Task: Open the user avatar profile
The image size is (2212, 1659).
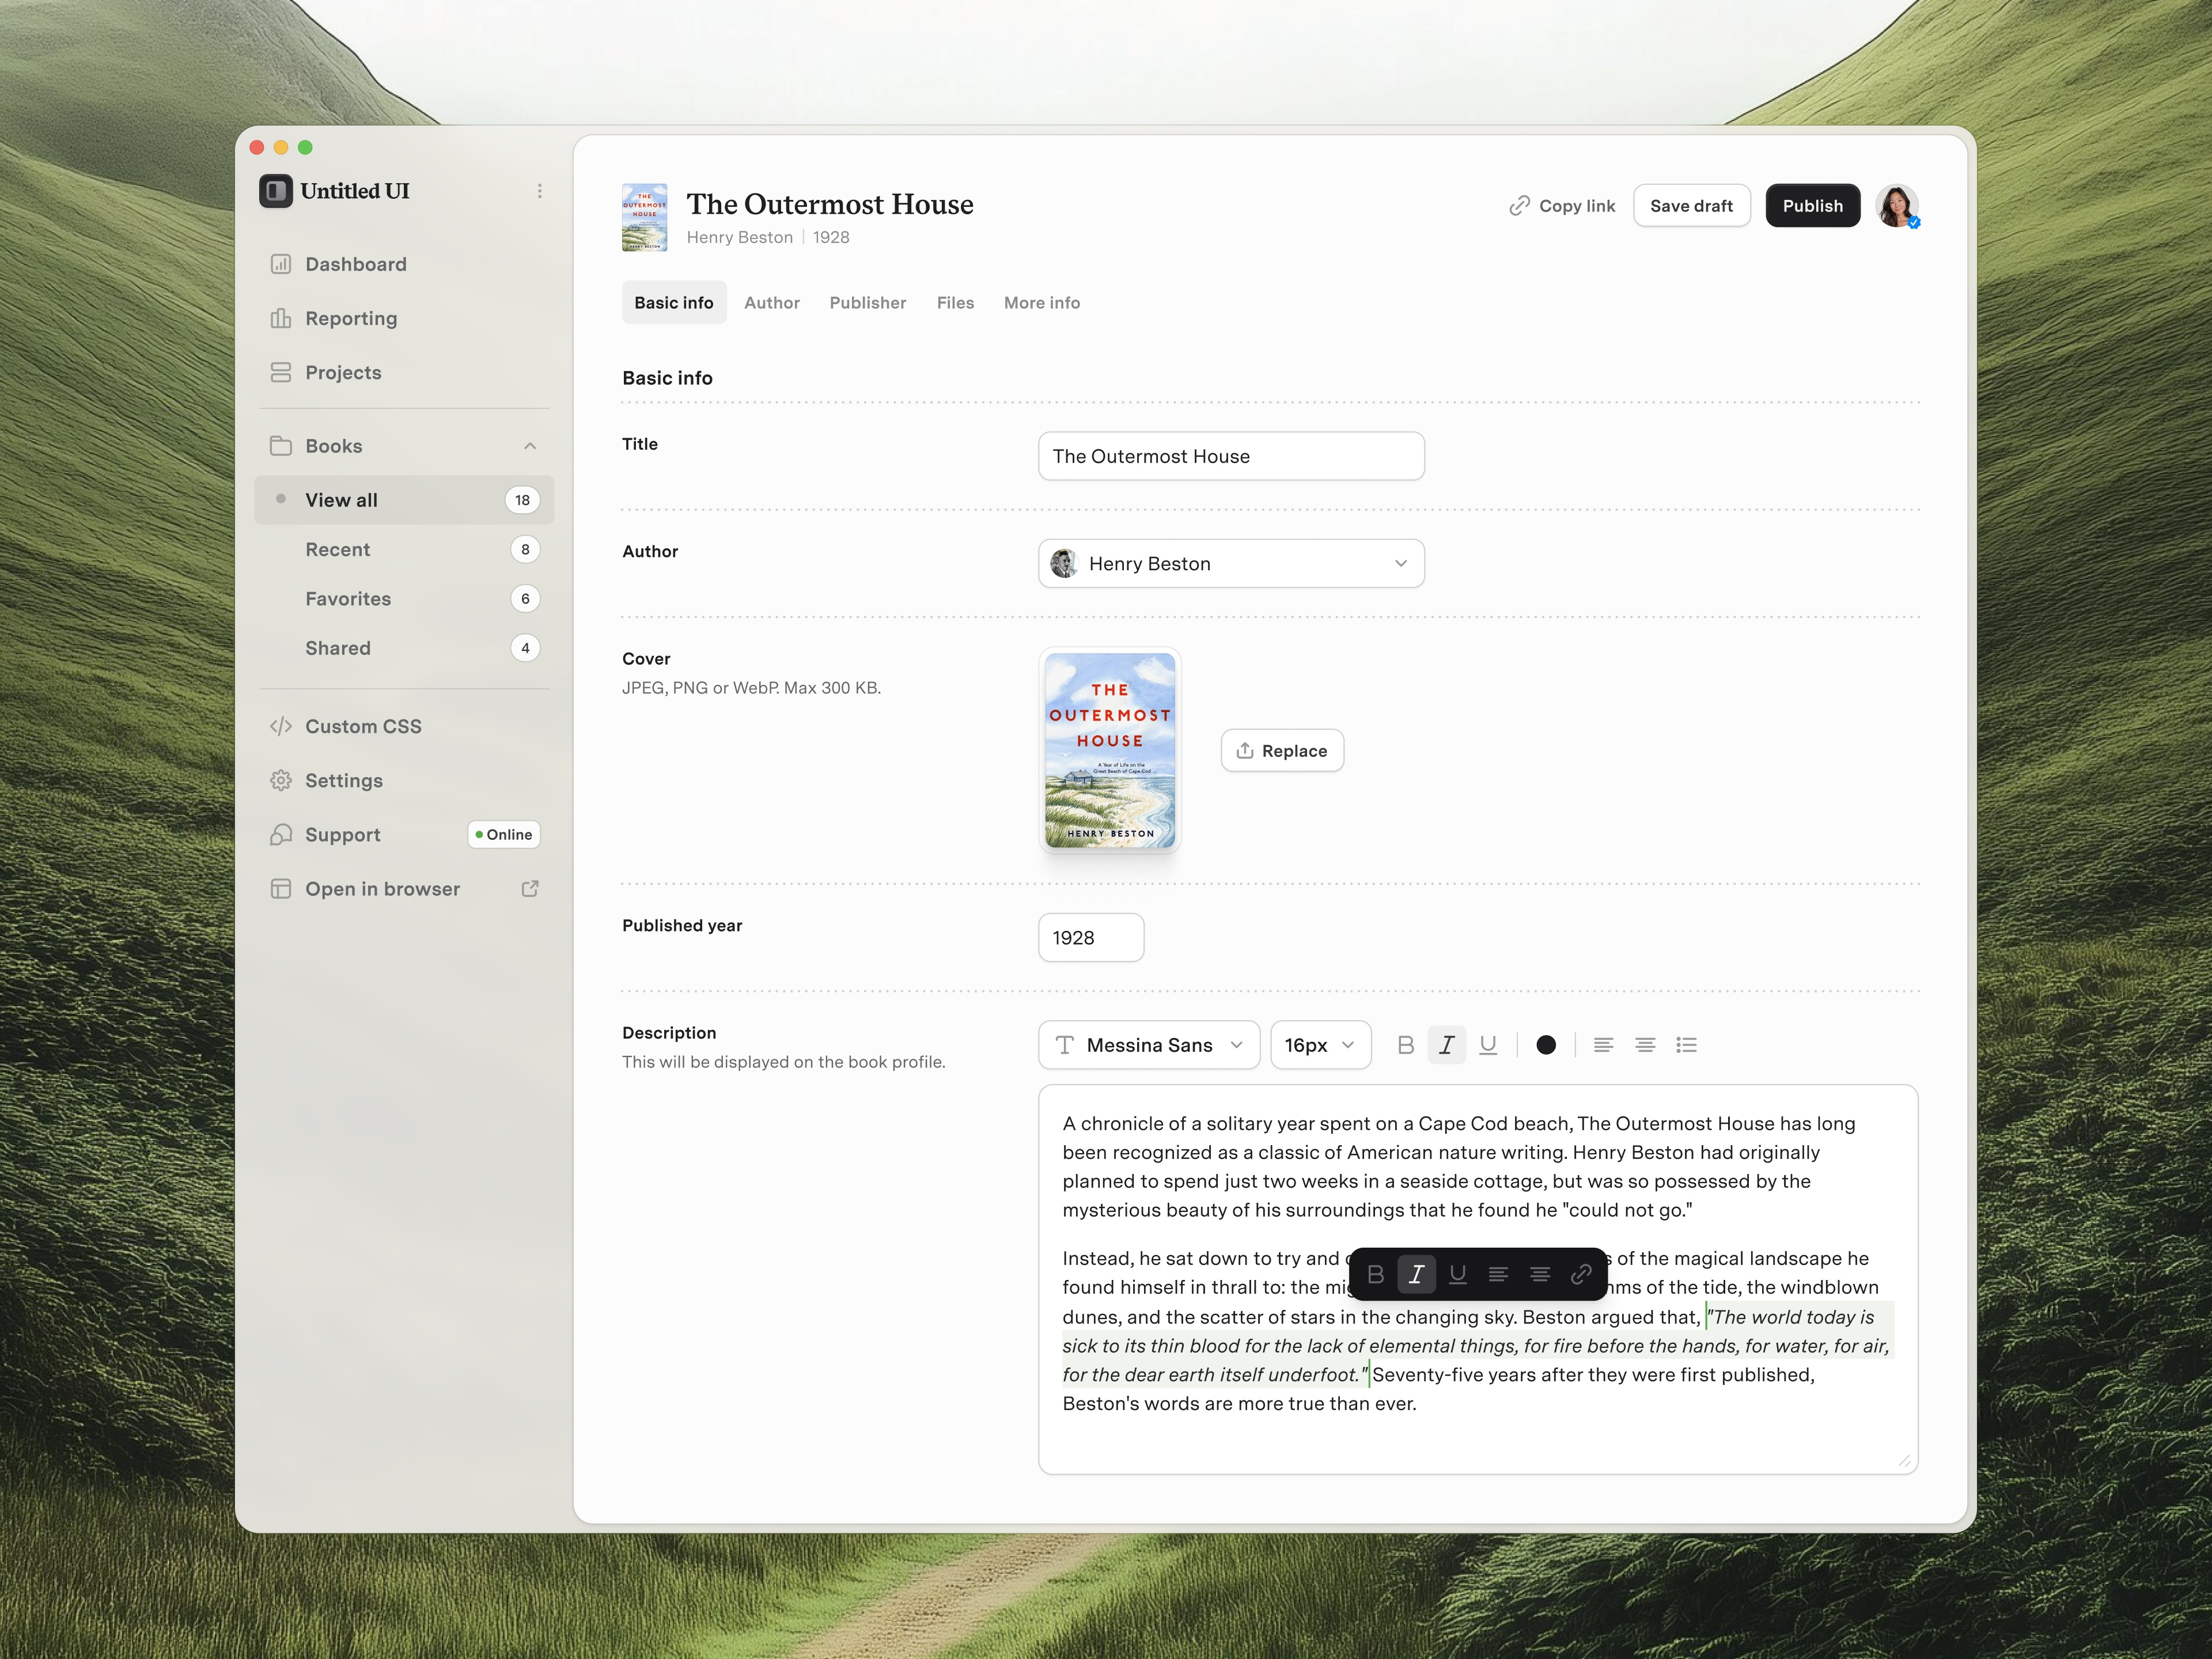Action: point(1897,206)
